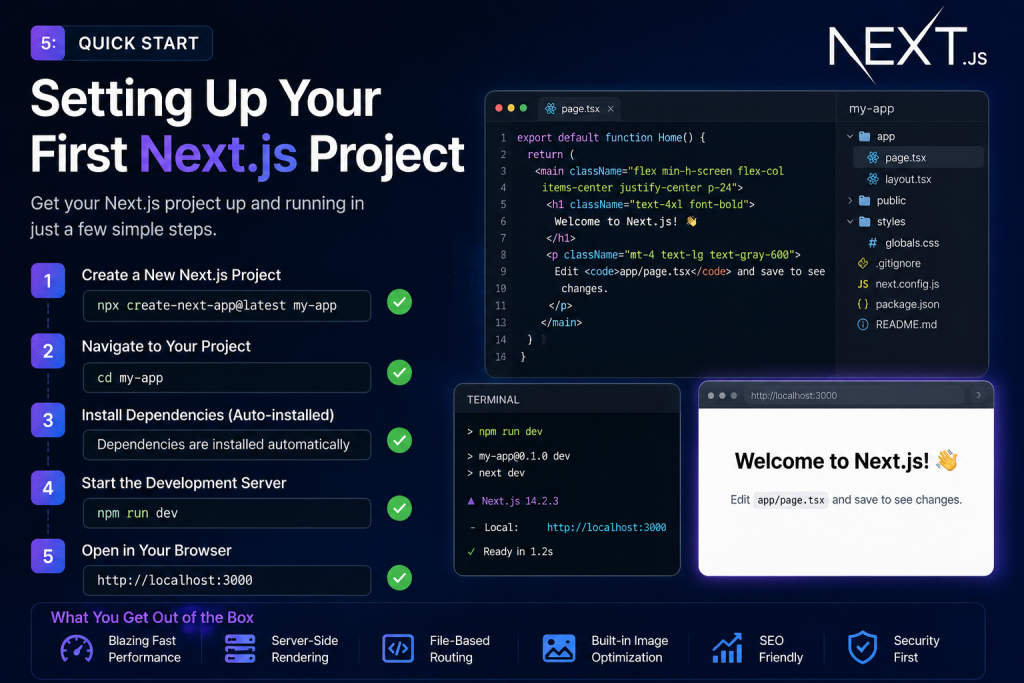Click the Dependencies are installed automatically box

(x=227, y=445)
